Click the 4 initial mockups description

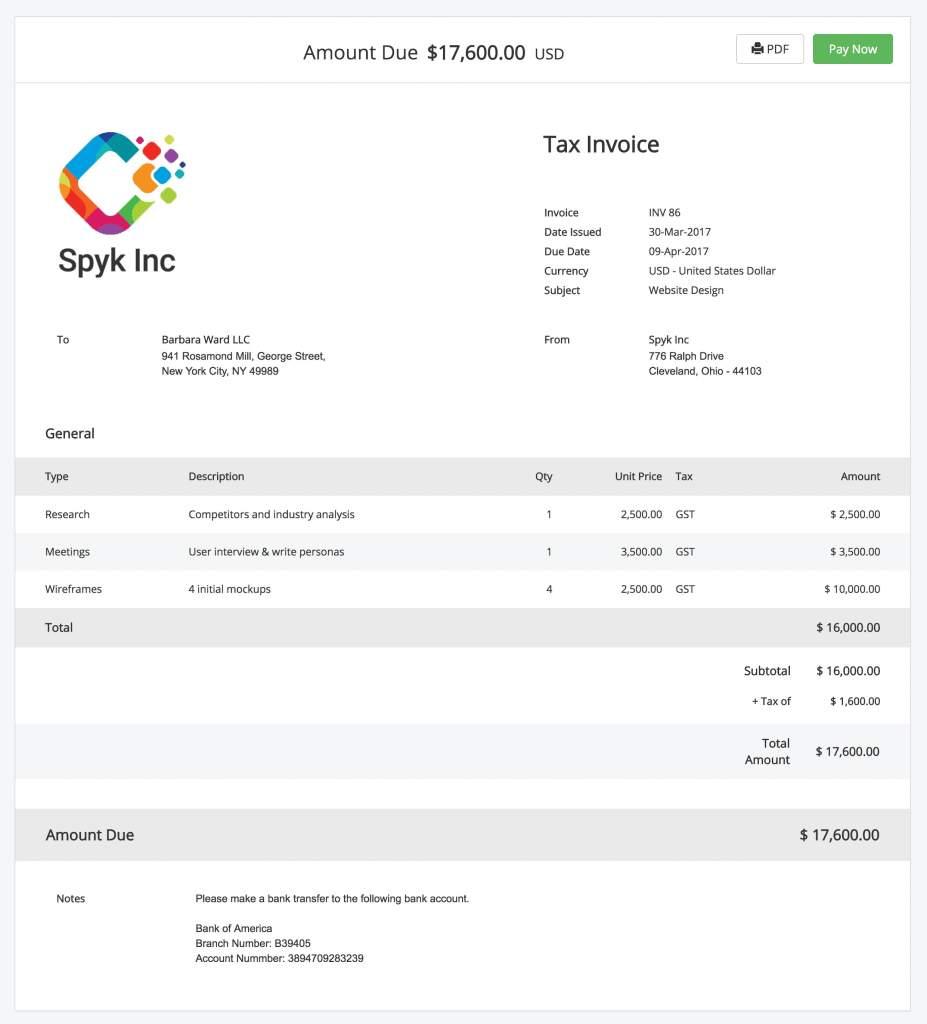(229, 590)
